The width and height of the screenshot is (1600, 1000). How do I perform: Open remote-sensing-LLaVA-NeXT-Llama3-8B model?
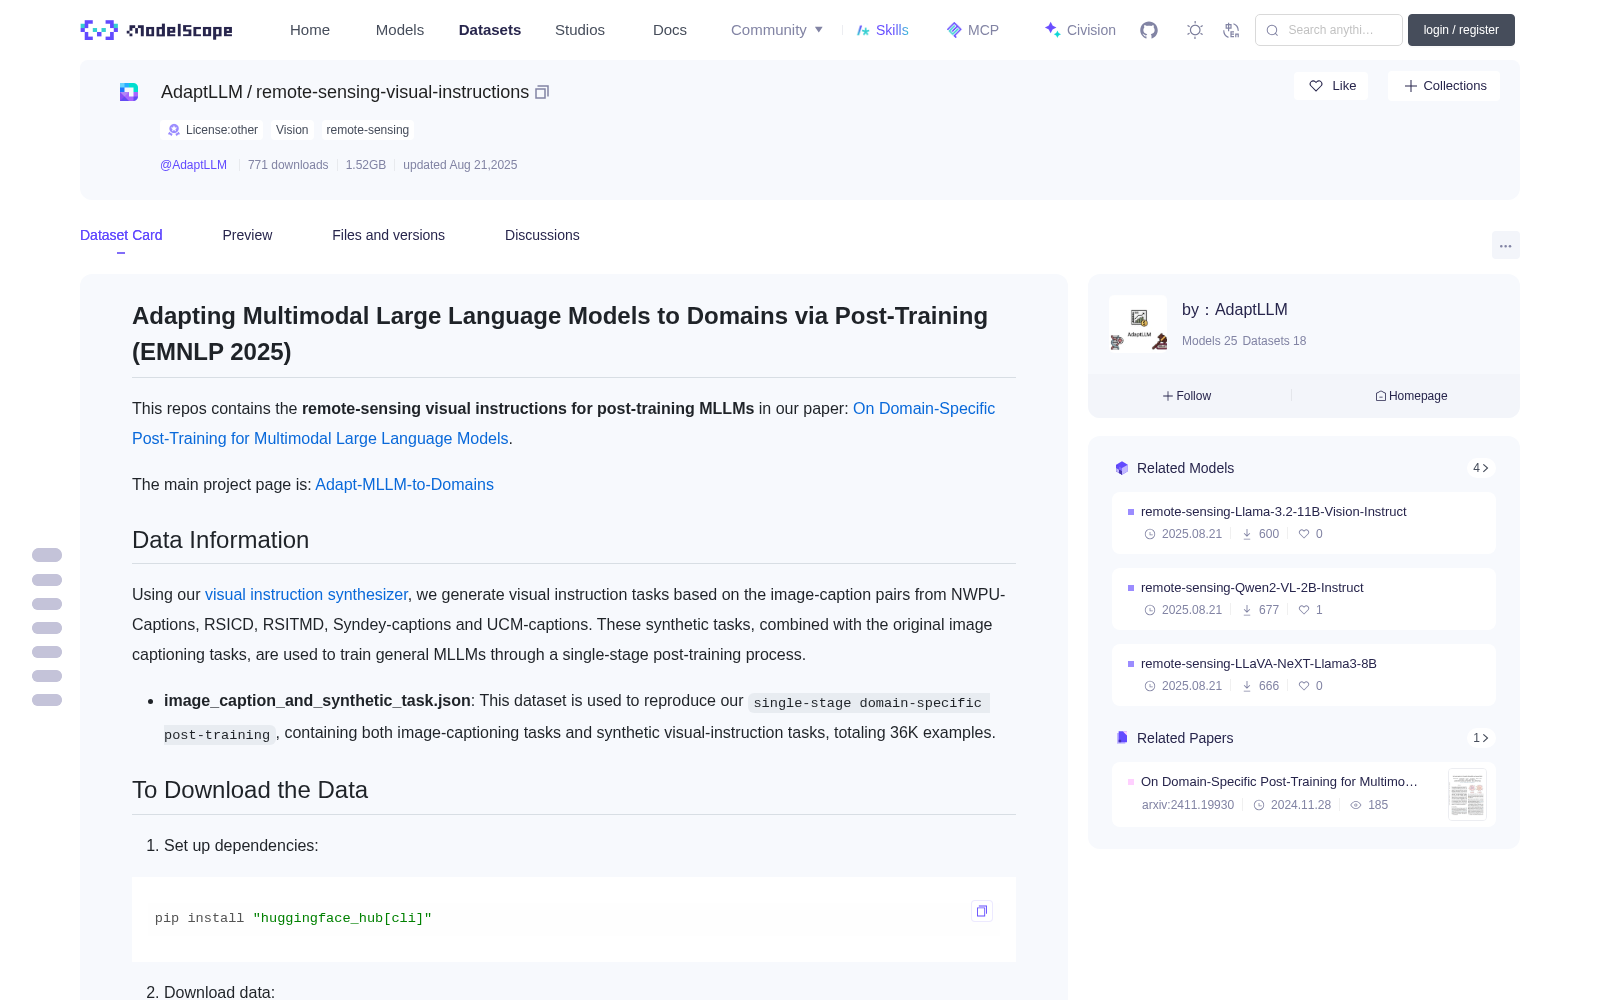[x=1258, y=664]
